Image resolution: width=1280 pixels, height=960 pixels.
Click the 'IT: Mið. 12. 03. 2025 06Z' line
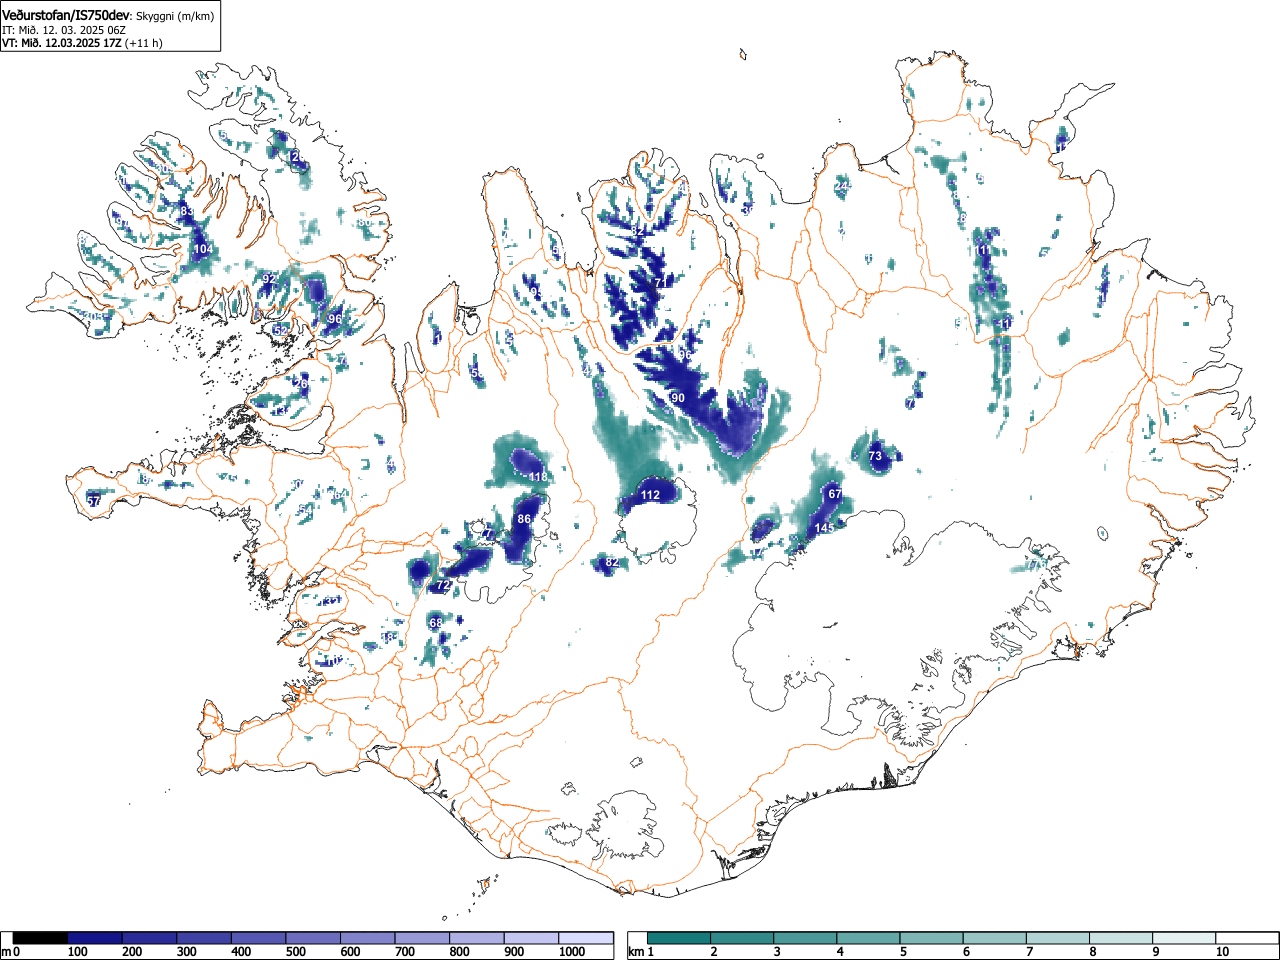(x=64, y=30)
